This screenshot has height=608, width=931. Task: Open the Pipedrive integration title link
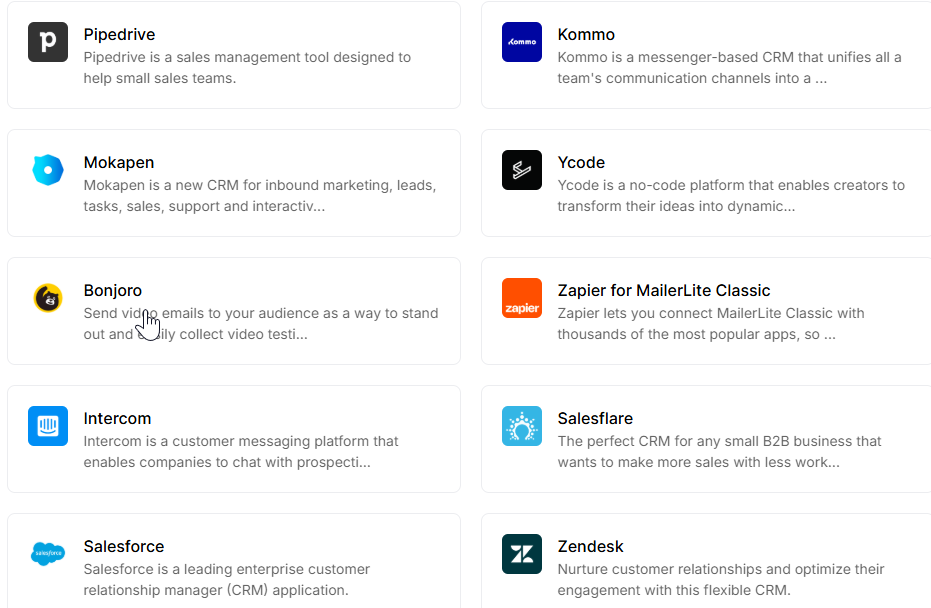pos(119,35)
